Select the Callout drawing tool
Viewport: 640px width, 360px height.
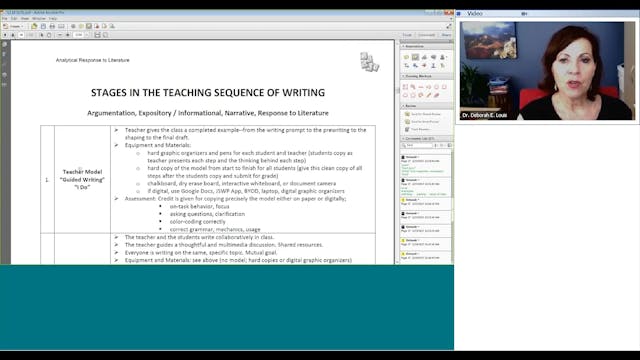click(x=413, y=87)
